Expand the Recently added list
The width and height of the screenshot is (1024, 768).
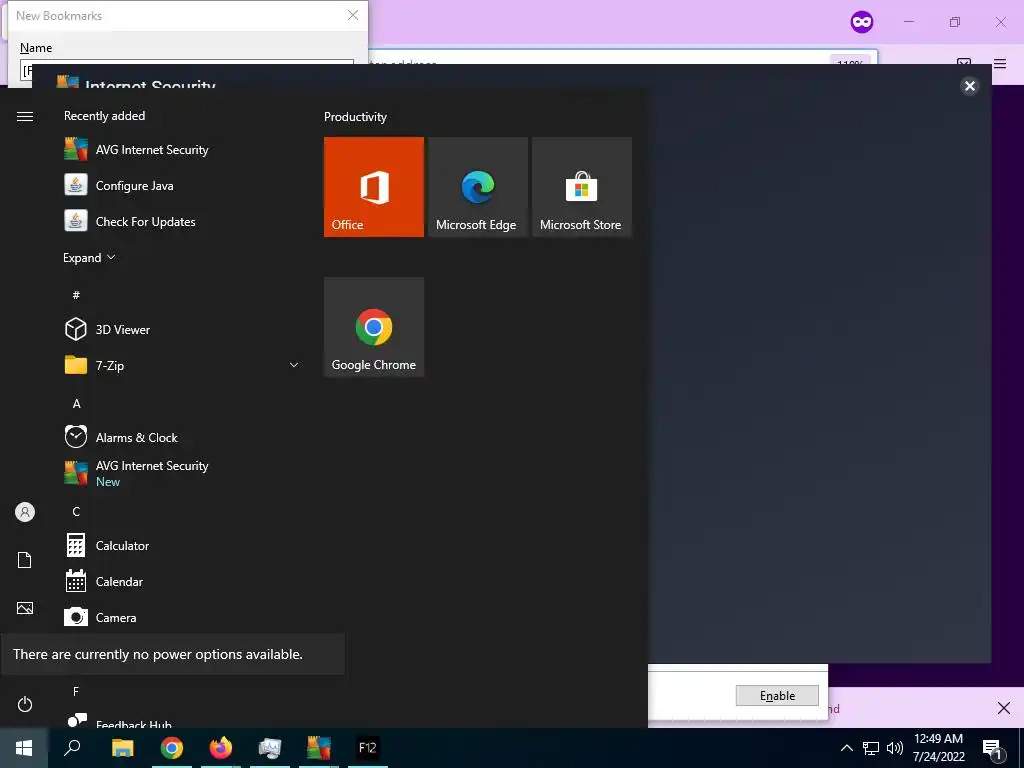(89, 257)
